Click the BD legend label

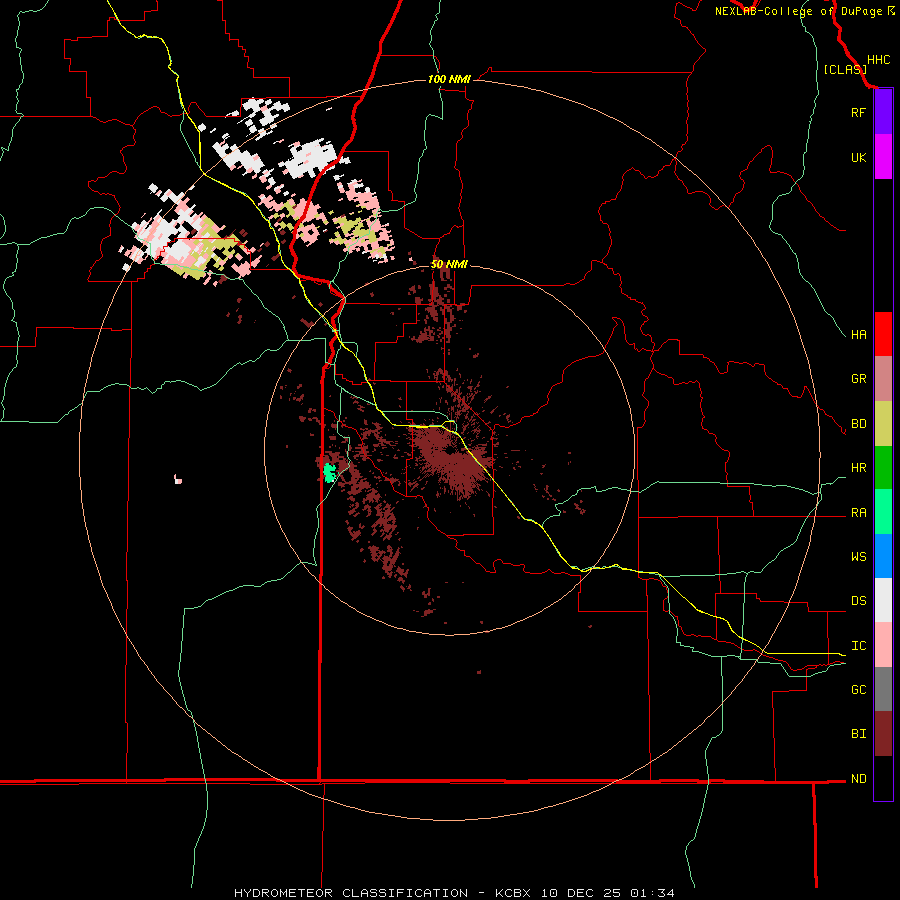[x=858, y=424]
